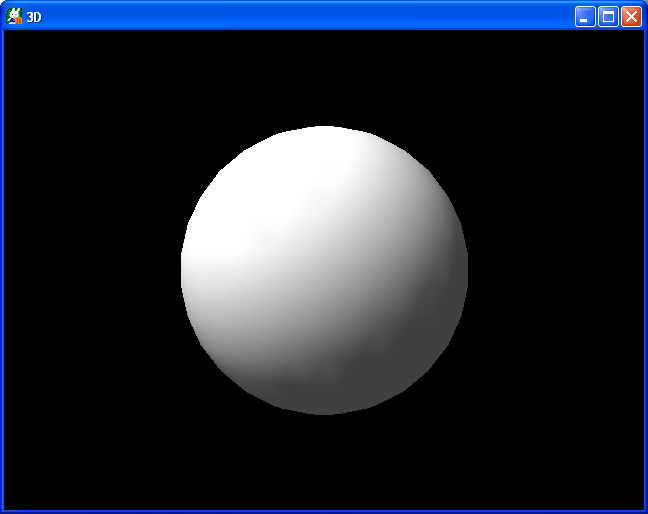Click black background right of the sphere
The height and width of the screenshot is (514, 648).
click(x=555, y=270)
